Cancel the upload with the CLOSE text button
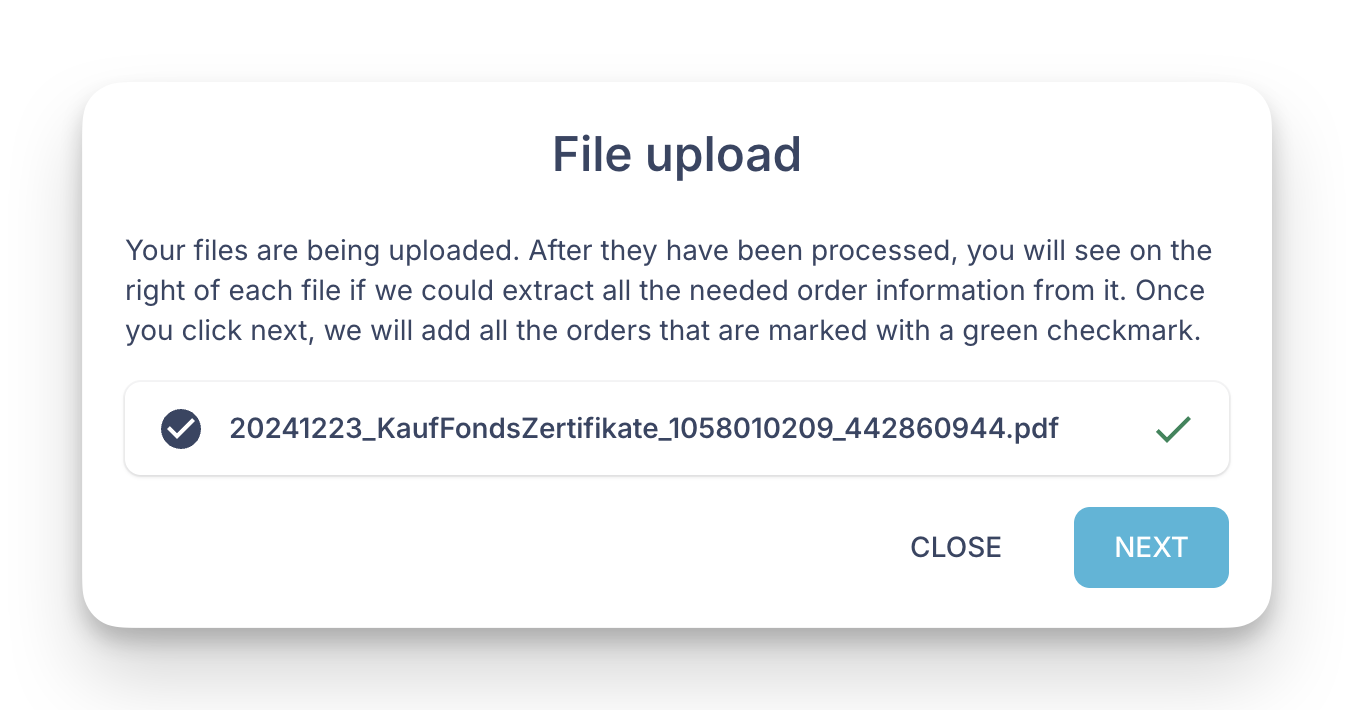Image resolution: width=1354 pixels, height=710 pixels. tap(955, 547)
